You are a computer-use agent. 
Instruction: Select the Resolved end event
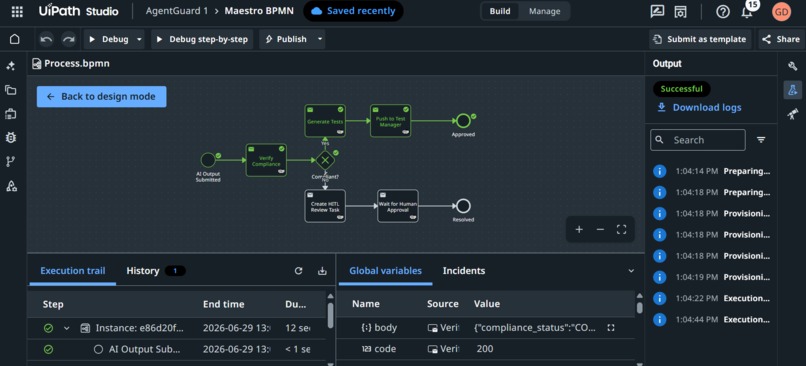click(463, 206)
